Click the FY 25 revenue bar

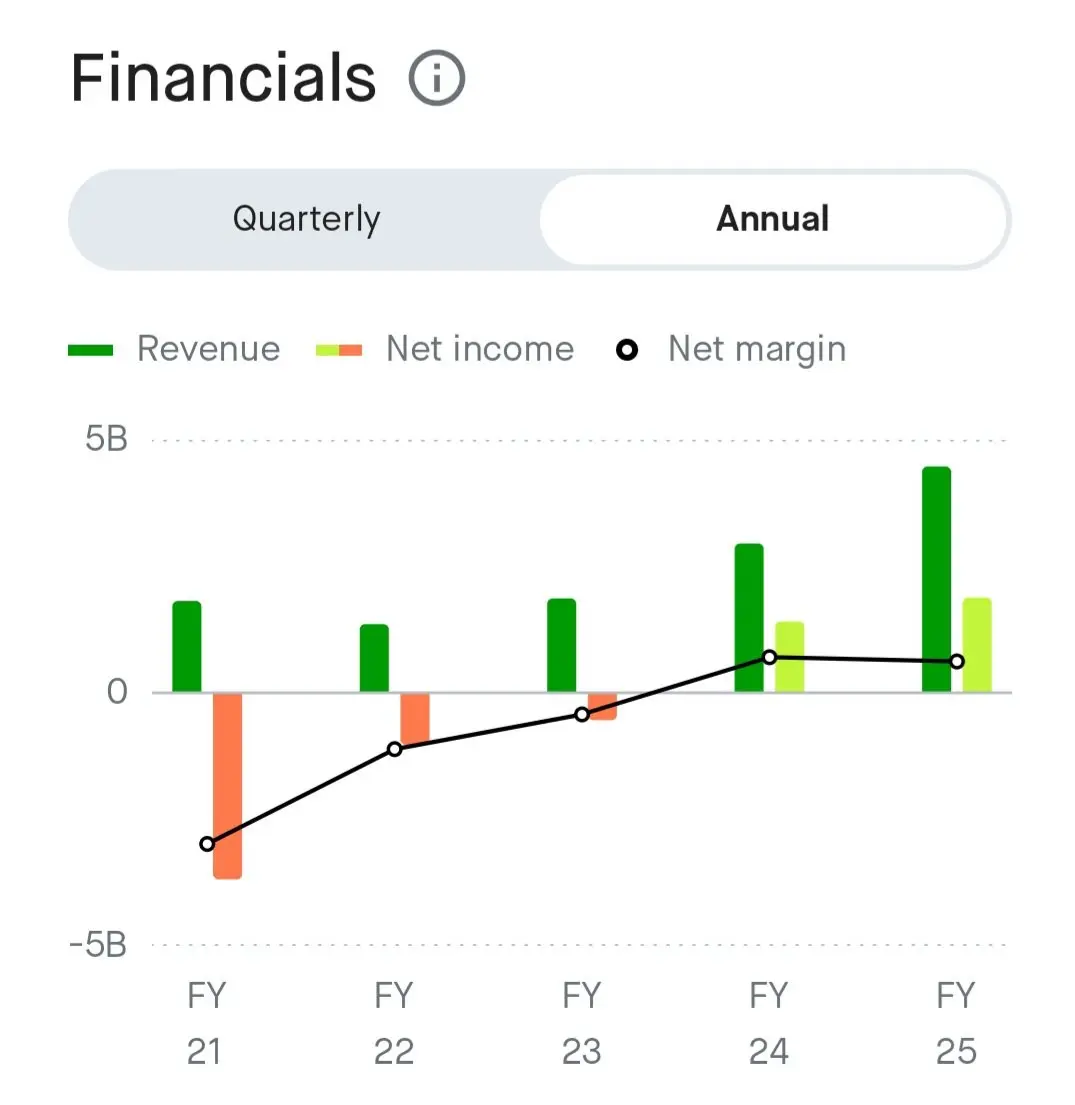(x=936, y=579)
